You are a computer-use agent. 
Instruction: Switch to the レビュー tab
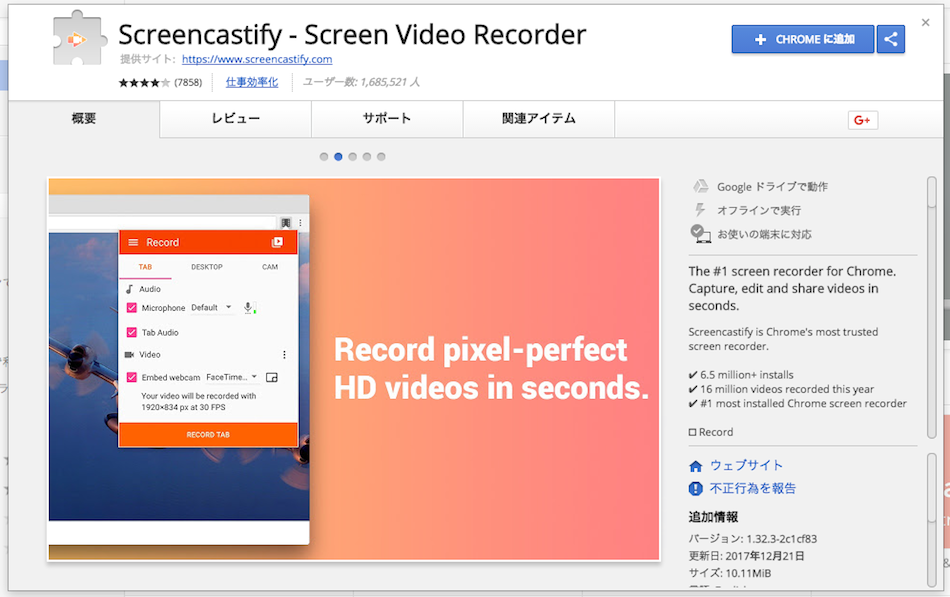(x=236, y=119)
